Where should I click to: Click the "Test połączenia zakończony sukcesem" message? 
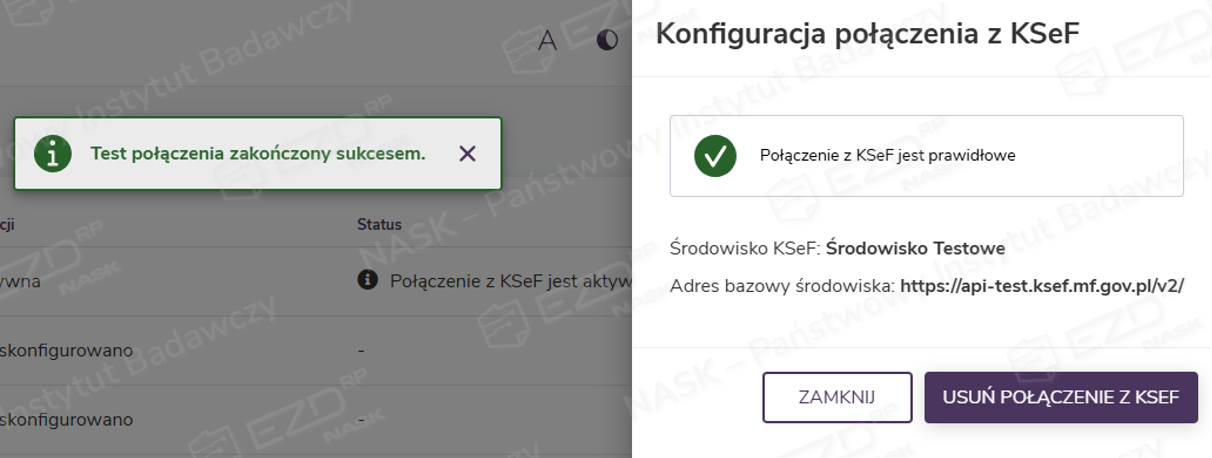coord(258,154)
